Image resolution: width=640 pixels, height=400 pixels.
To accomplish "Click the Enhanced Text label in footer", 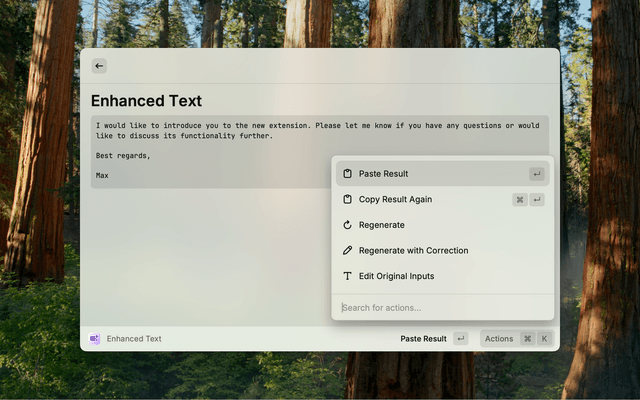I will (134, 339).
